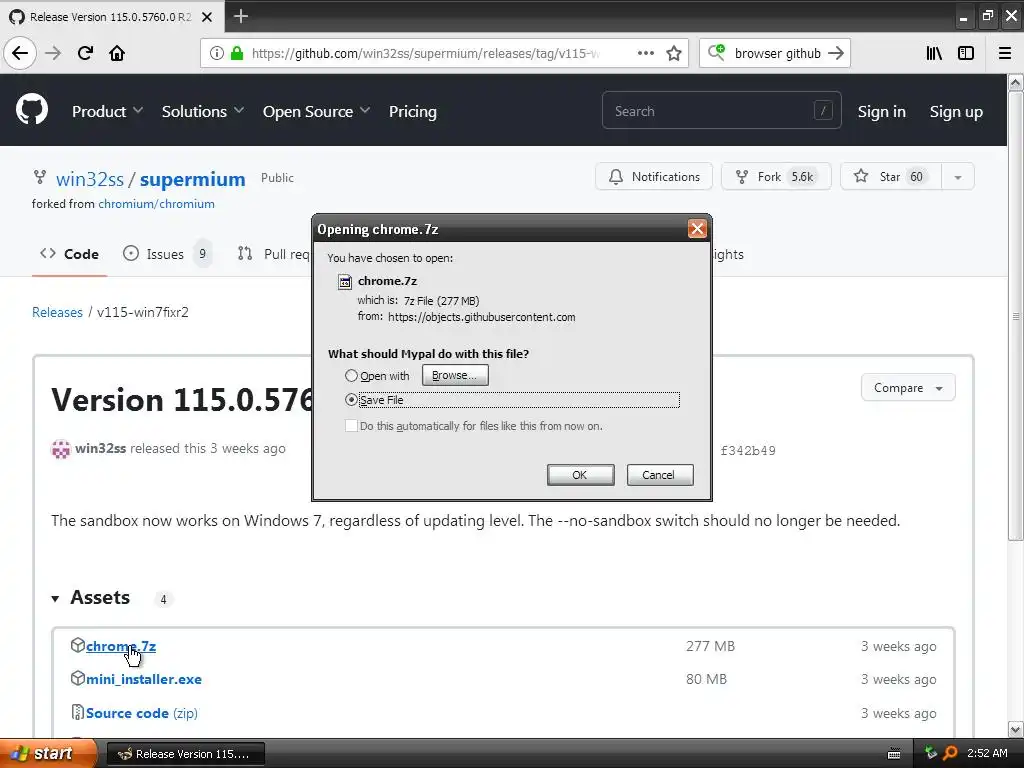Click the green padlock security icon
1024x768 pixels.
(x=237, y=53)
